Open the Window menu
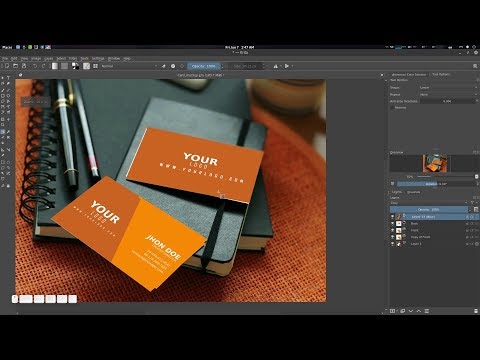 pyautogui.click(x=114, y=58)
